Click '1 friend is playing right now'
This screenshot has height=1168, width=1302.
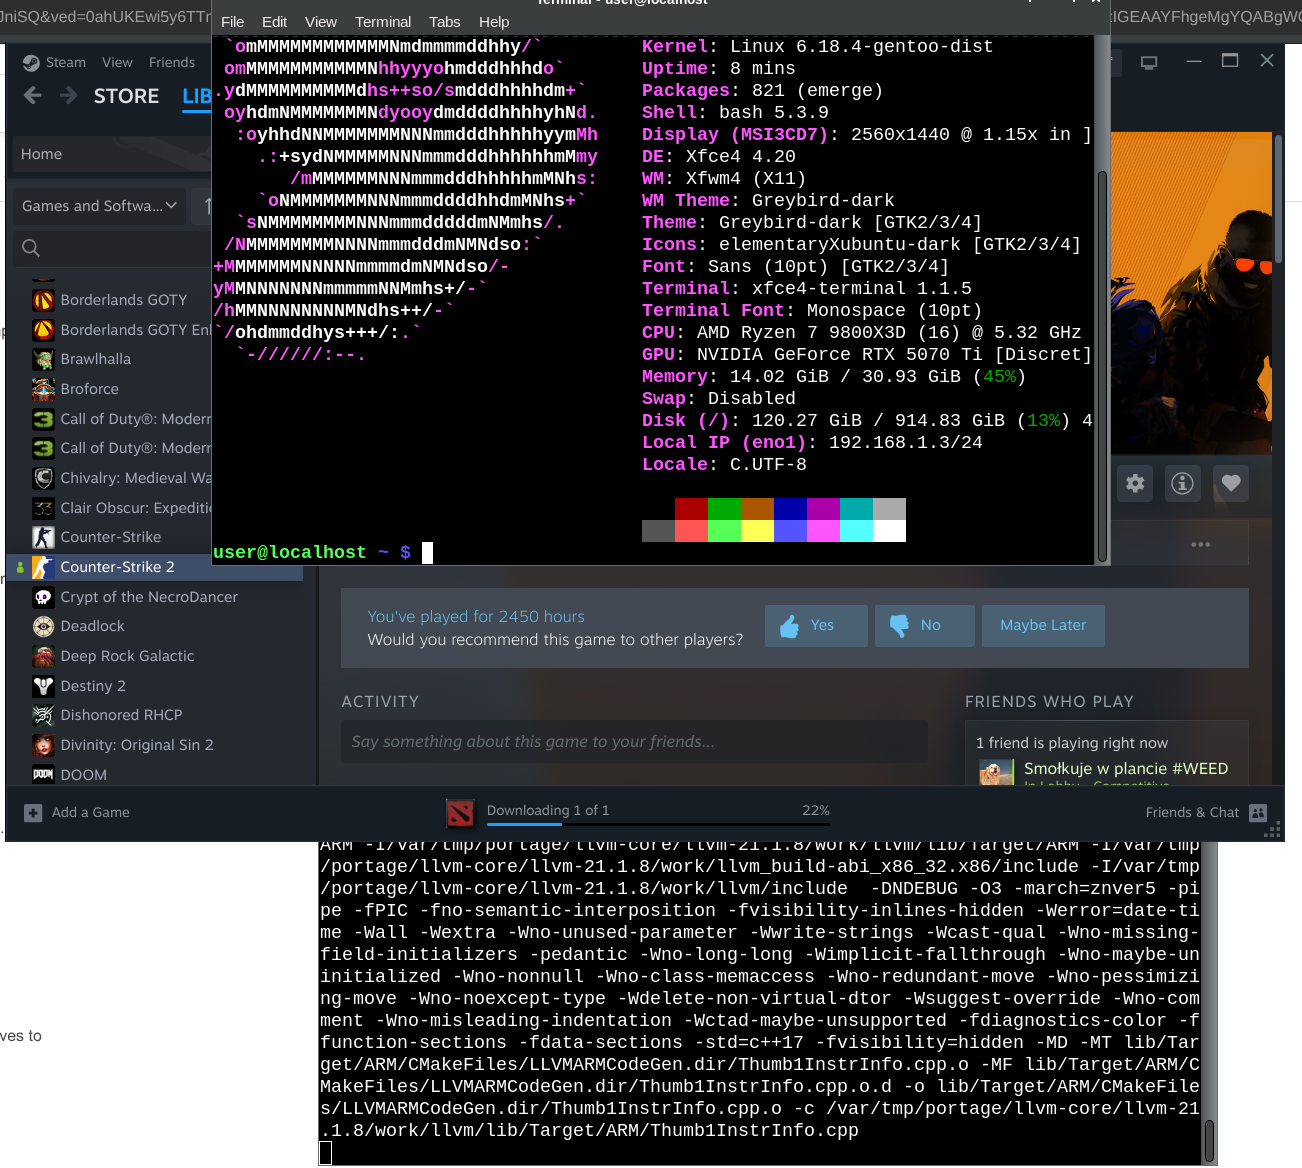click(x=1072, y=743)
